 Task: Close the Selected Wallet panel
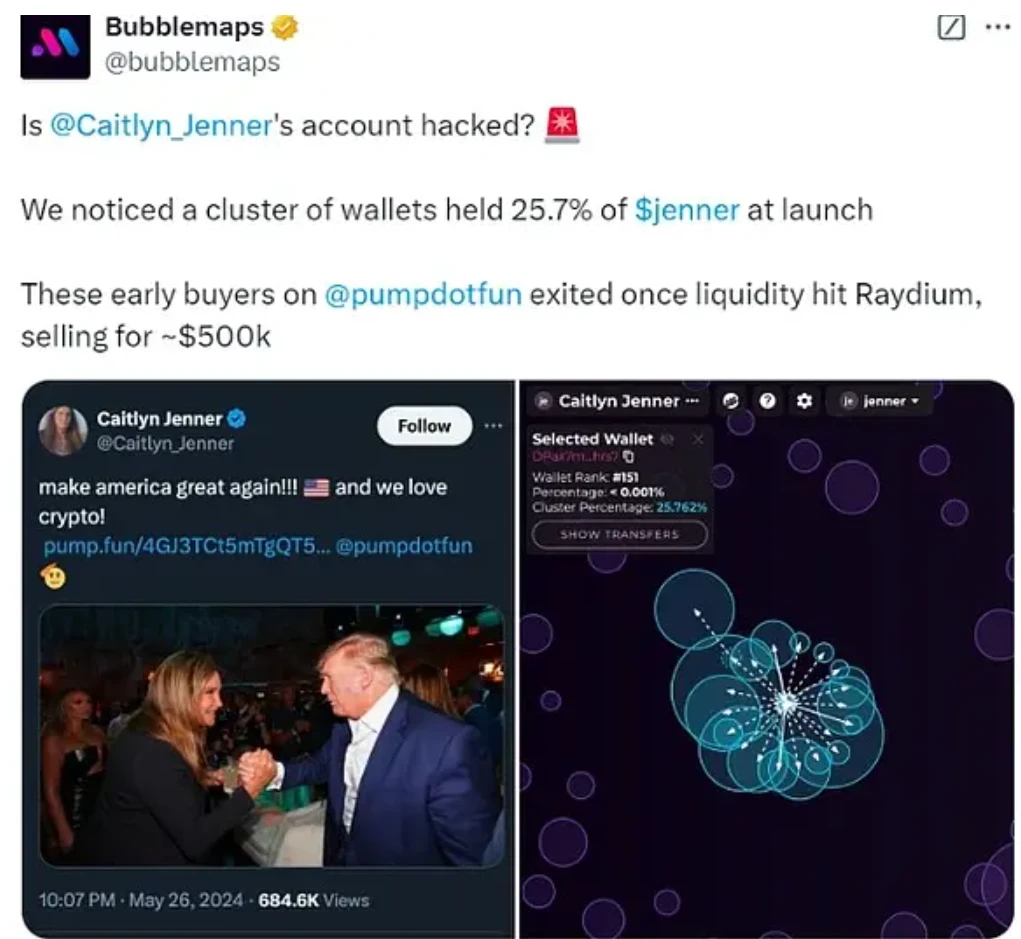[x=698, y=439]
